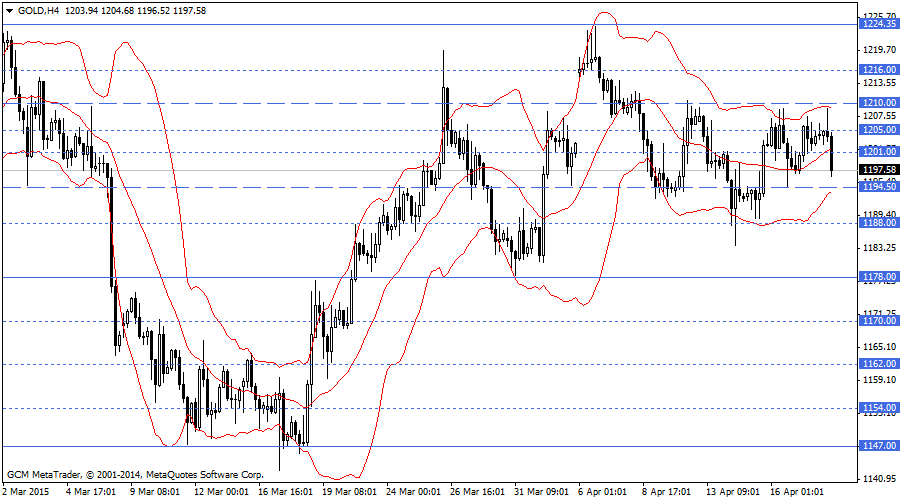Click the current price 1197.58 marker

coord(878,170)
